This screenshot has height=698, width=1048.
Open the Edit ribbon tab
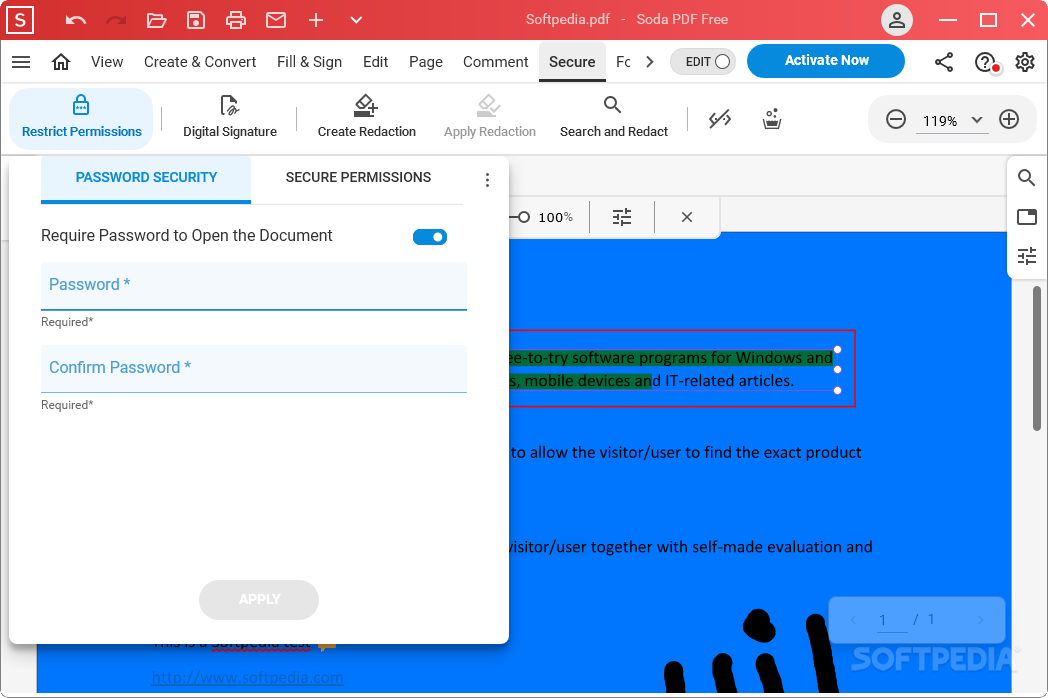[x=376, y=62]
